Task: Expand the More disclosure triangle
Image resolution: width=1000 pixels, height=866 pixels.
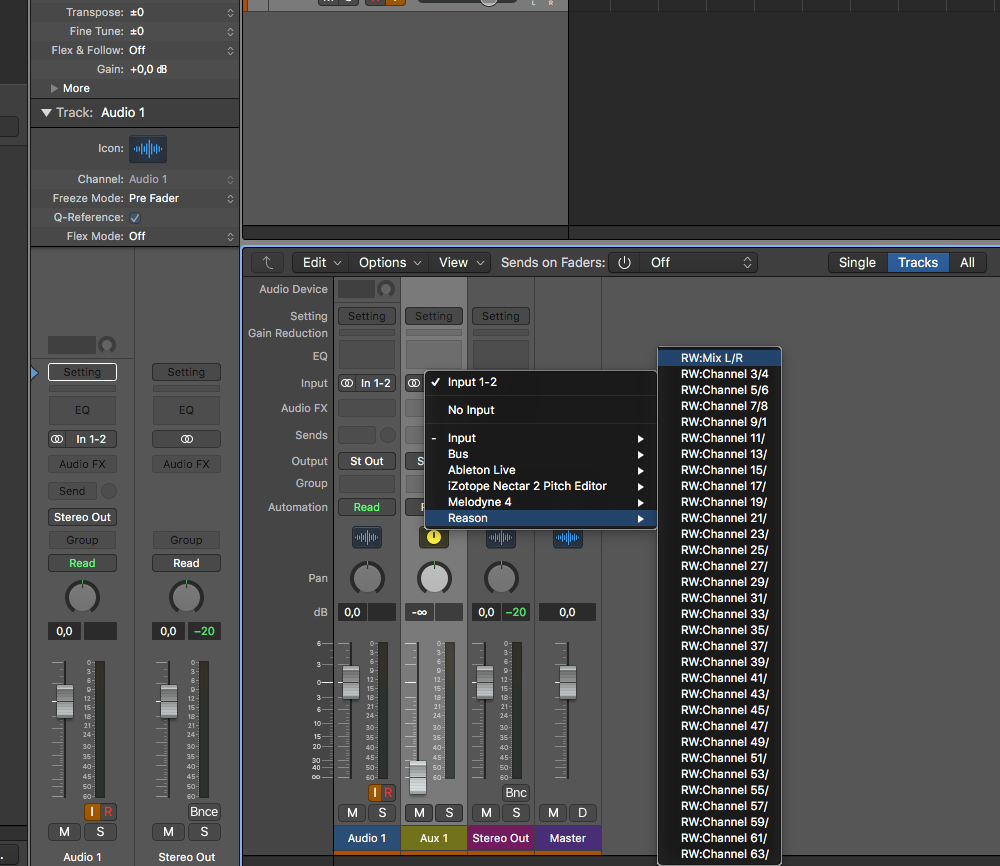Action: point(54,88)
